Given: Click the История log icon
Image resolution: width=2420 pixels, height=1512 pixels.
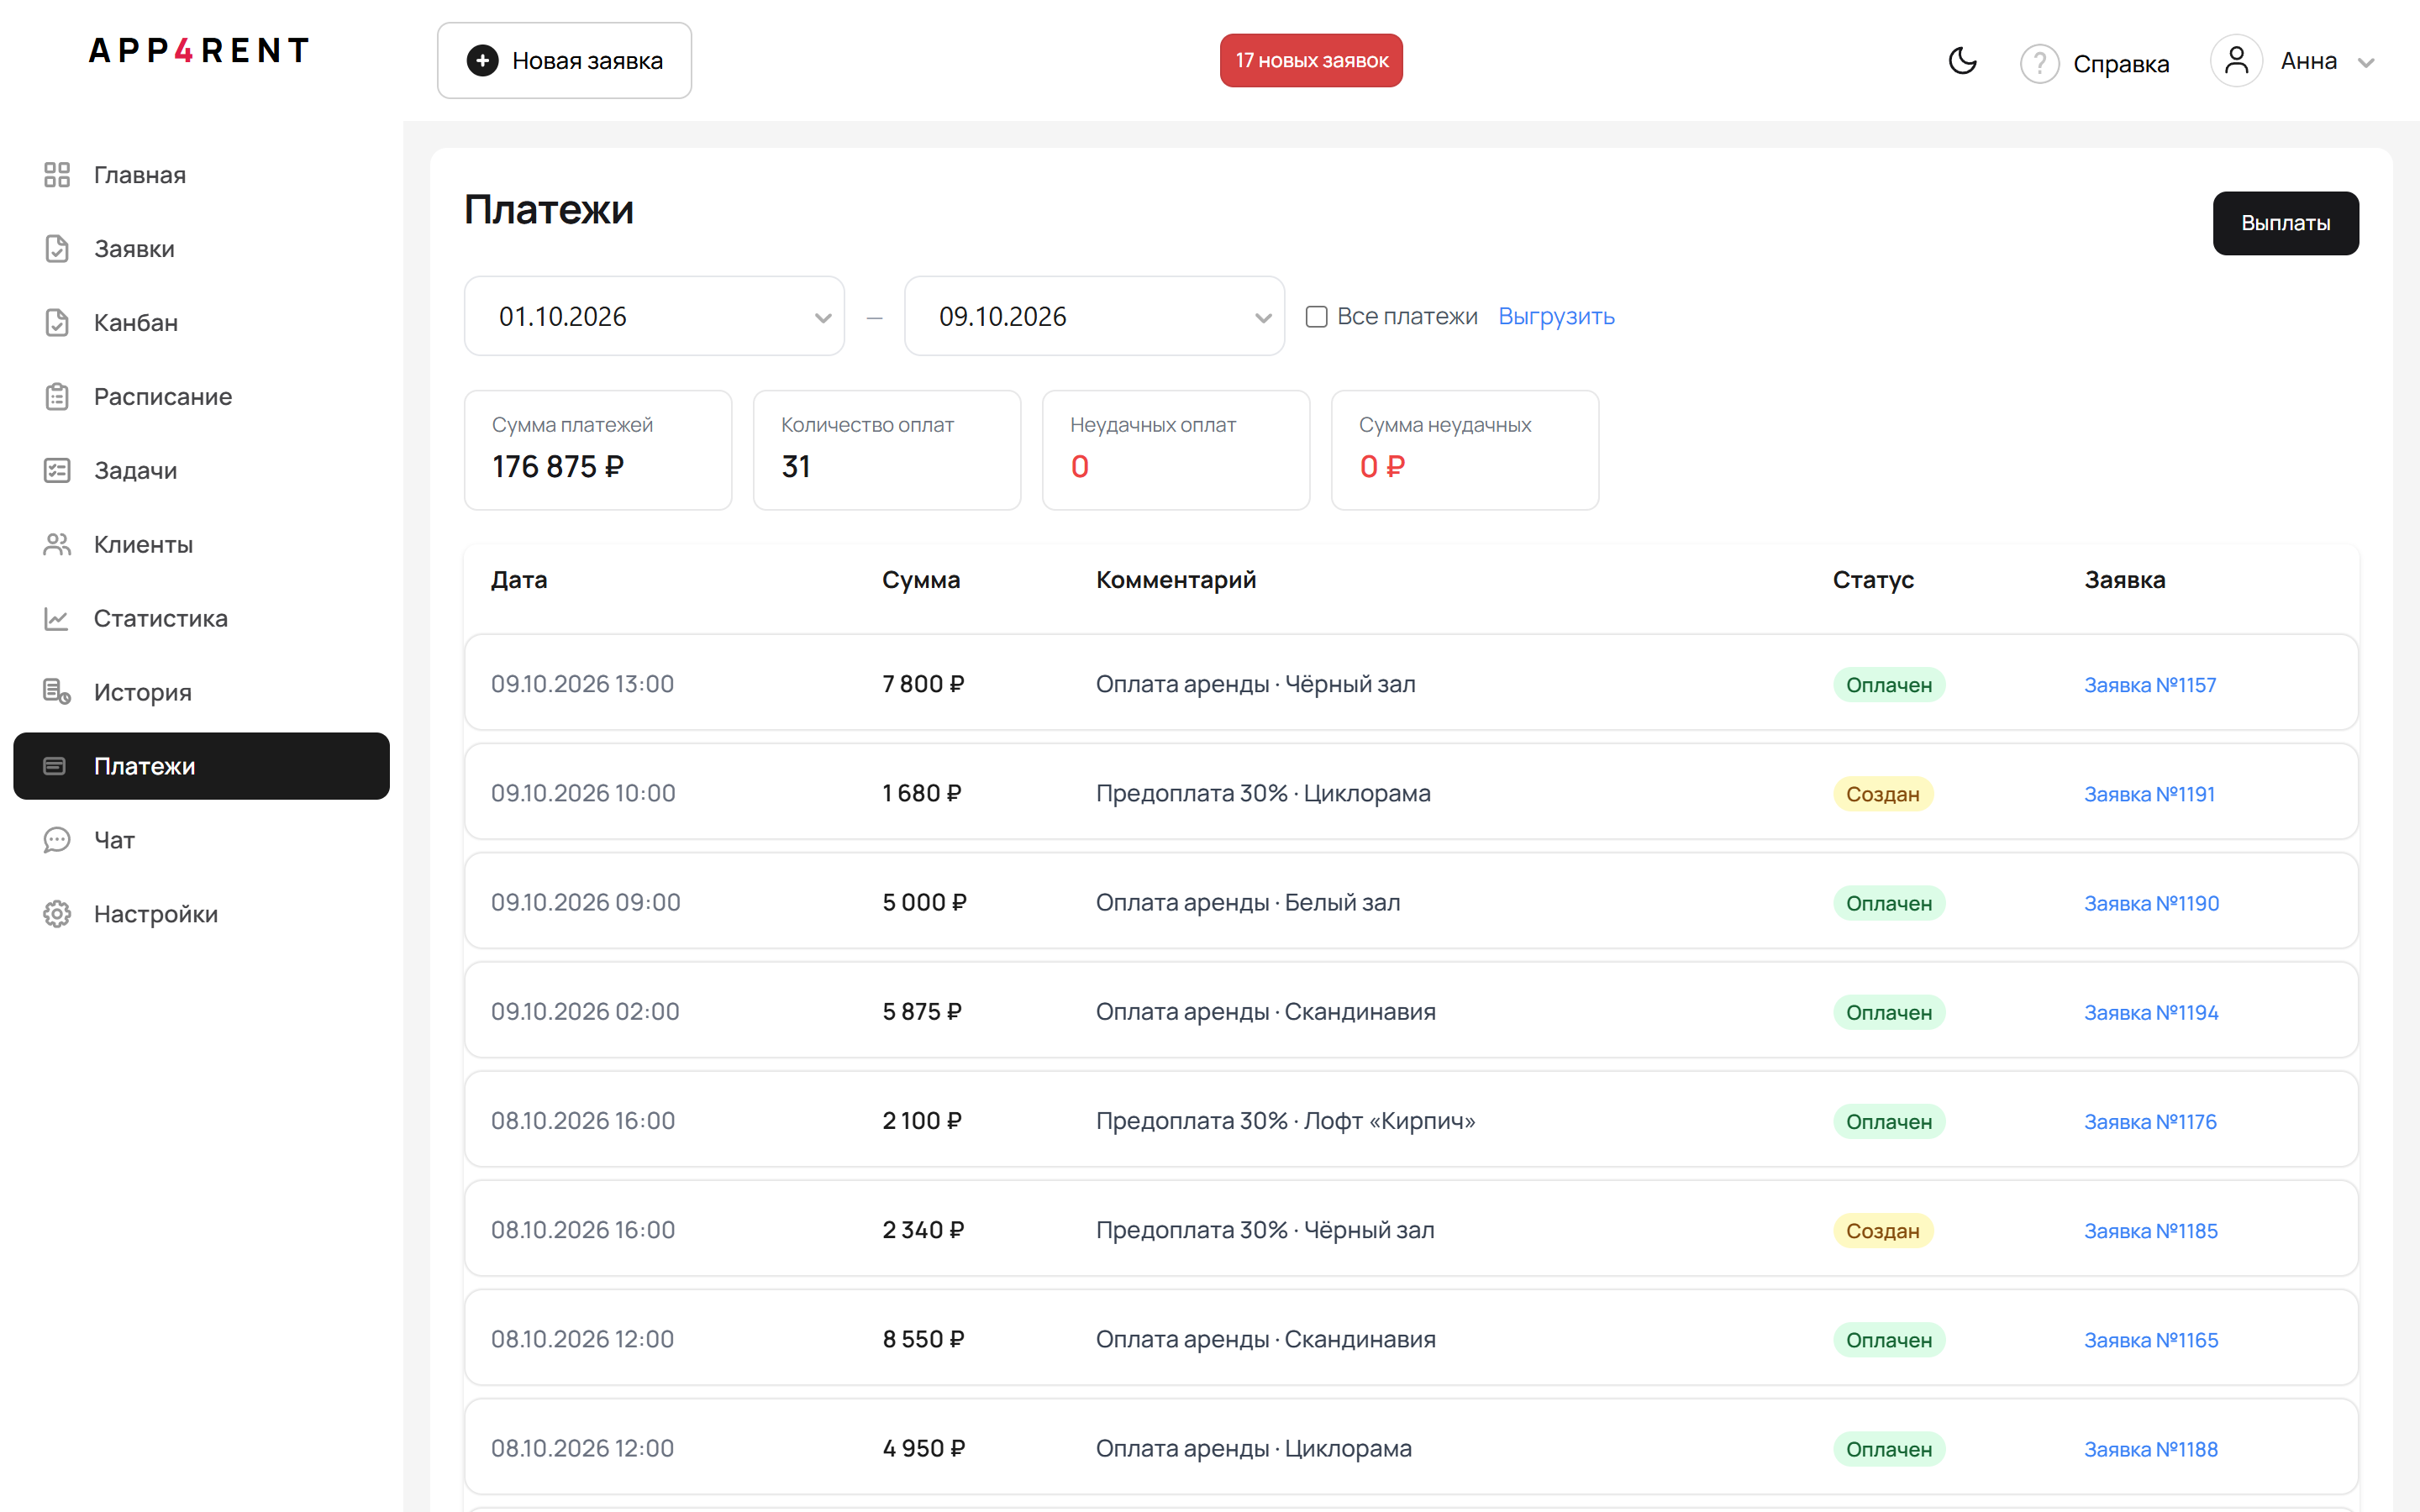Looking at the screenshot, I should 57,692.
